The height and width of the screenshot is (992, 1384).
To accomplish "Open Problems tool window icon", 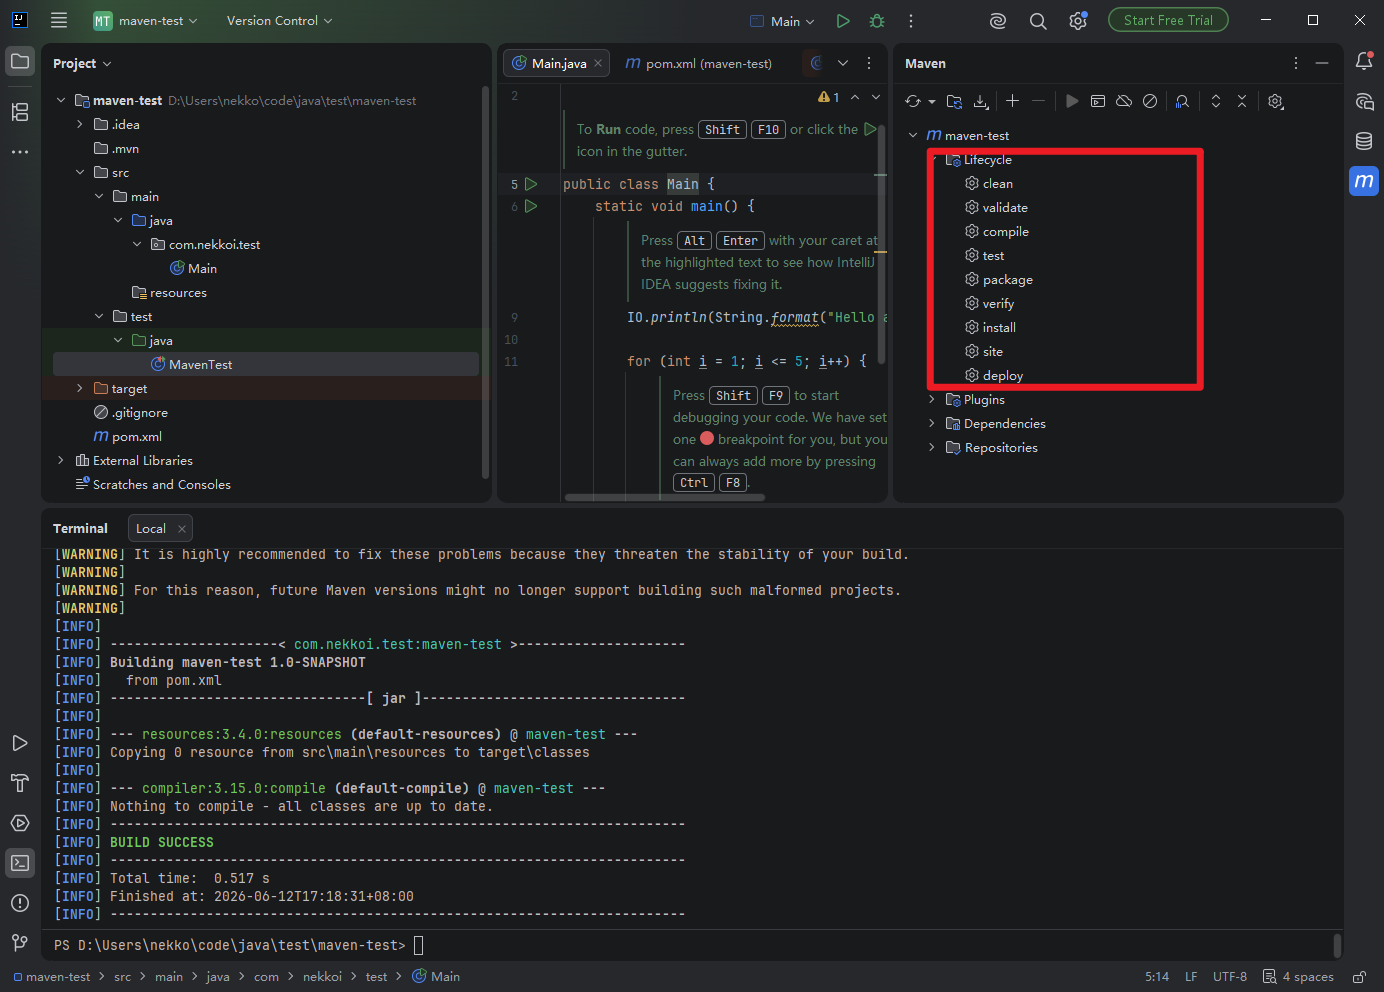I will point(20,903).
